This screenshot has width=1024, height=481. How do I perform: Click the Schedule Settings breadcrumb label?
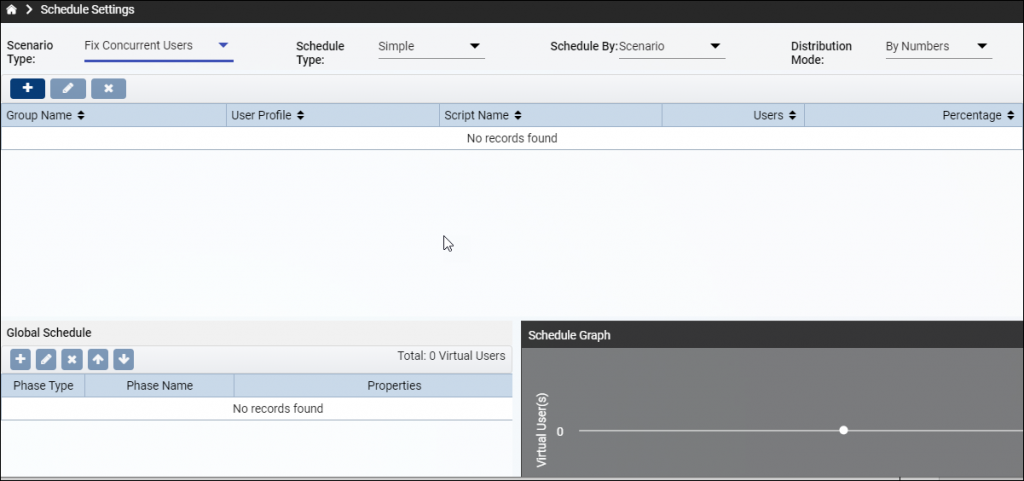coord(88,10)
